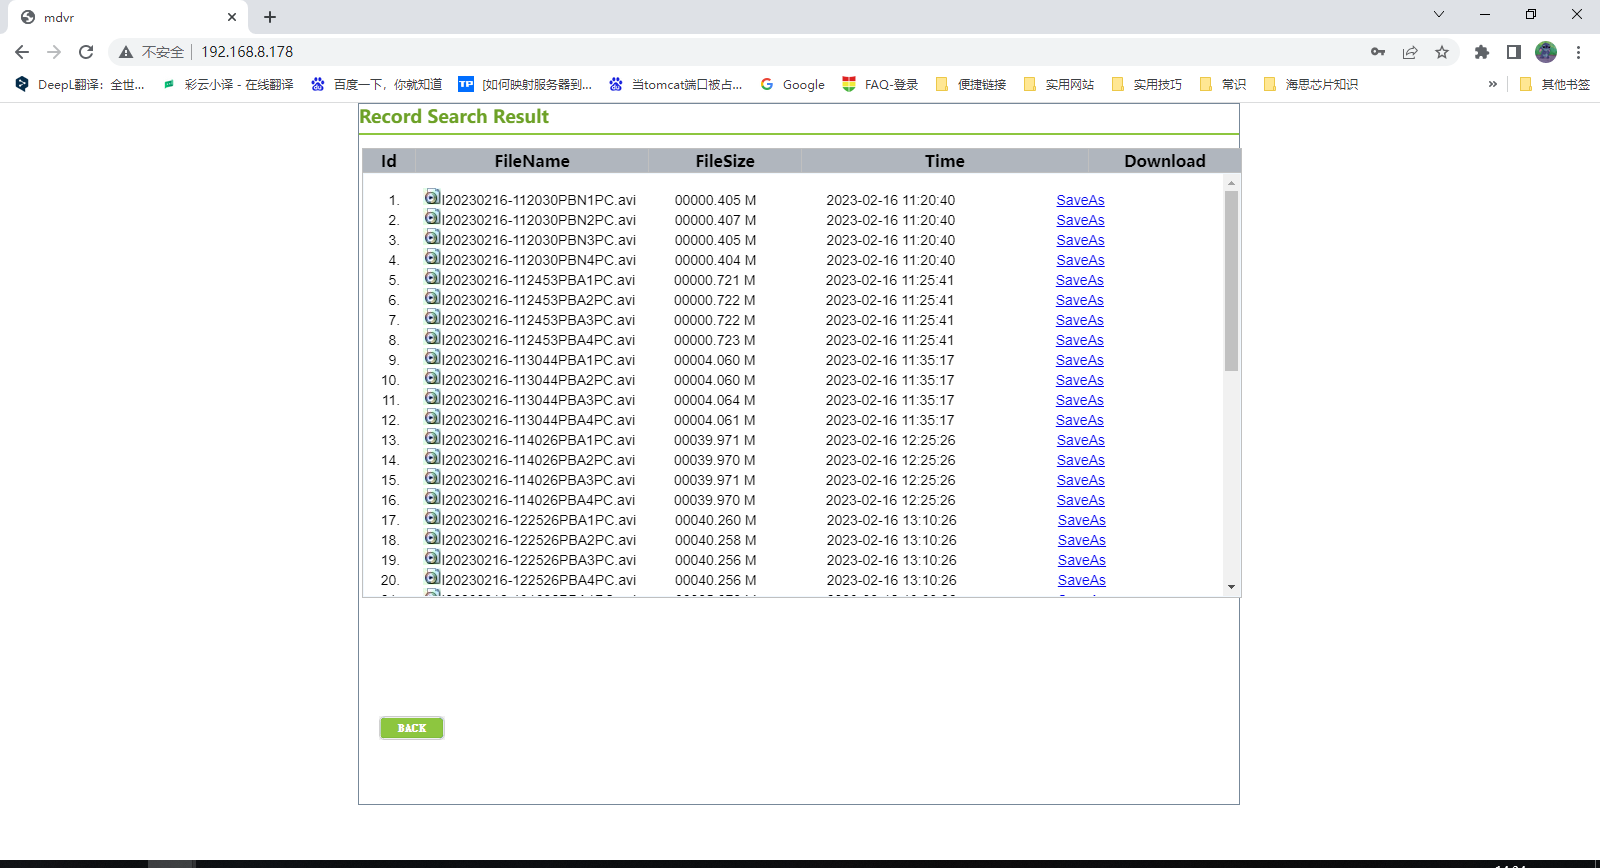
Task: Open the Google bookmark
Action: (793, 84)
